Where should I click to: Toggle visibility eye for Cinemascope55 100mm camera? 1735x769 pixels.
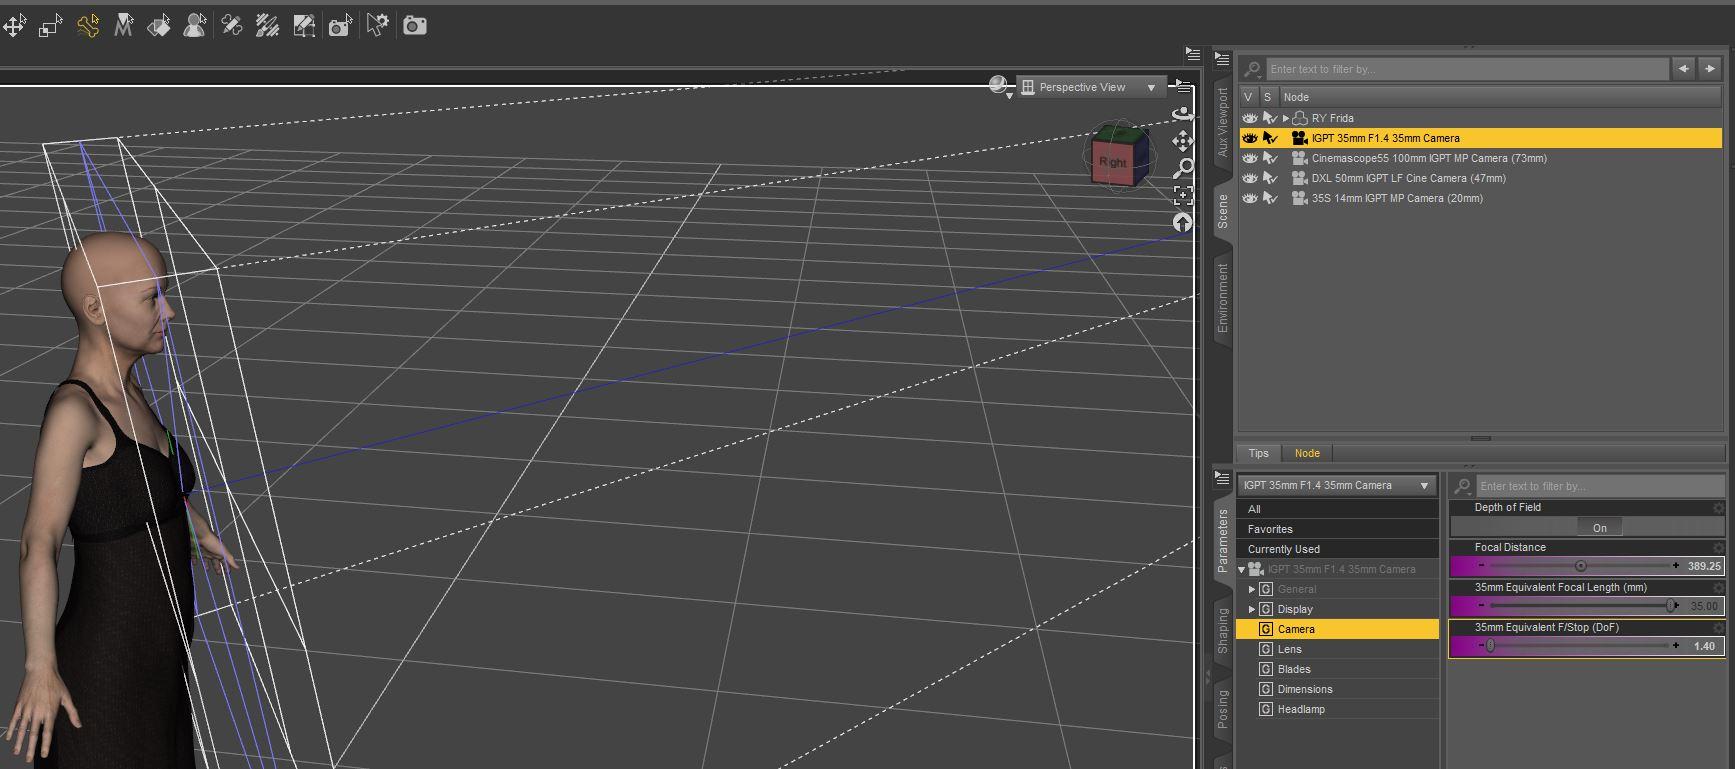point(1250,158)
